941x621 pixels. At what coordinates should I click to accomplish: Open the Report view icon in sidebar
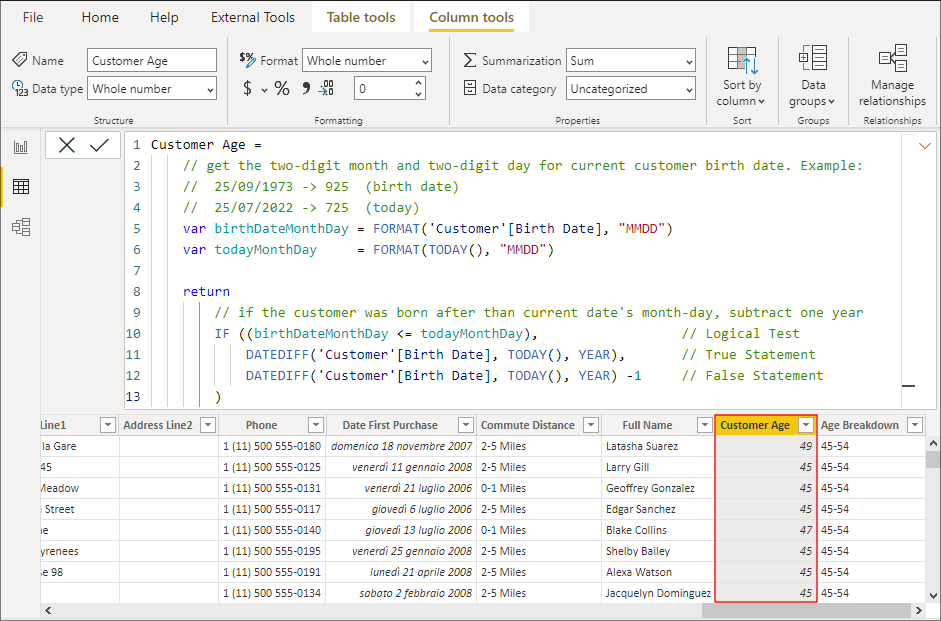[x=21, y=146]
